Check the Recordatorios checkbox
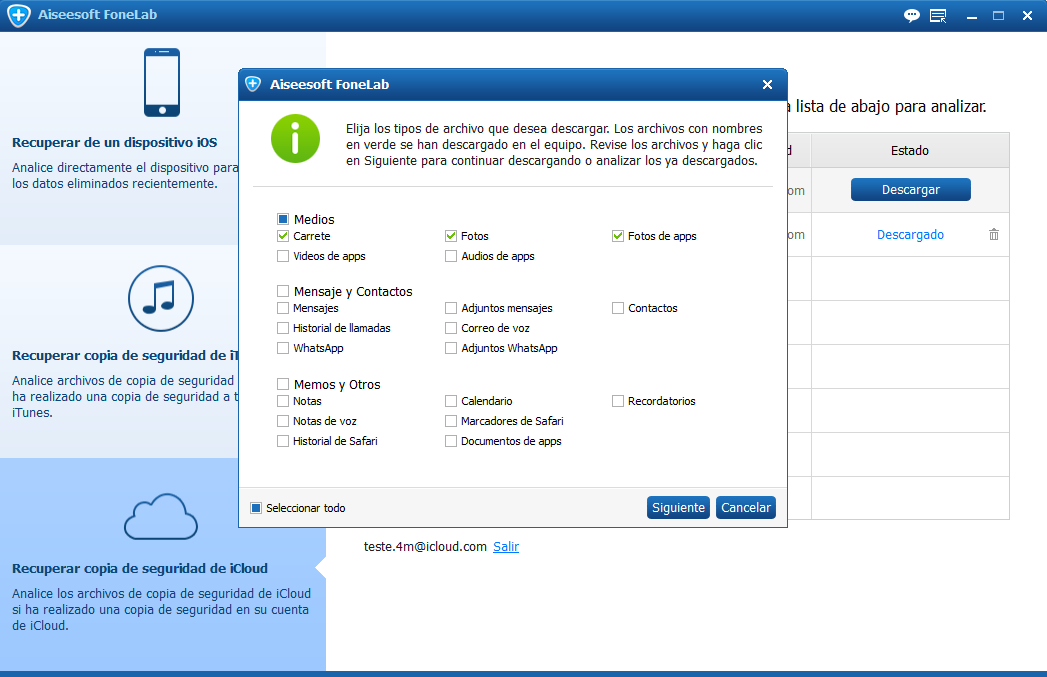 pos(618,401)
